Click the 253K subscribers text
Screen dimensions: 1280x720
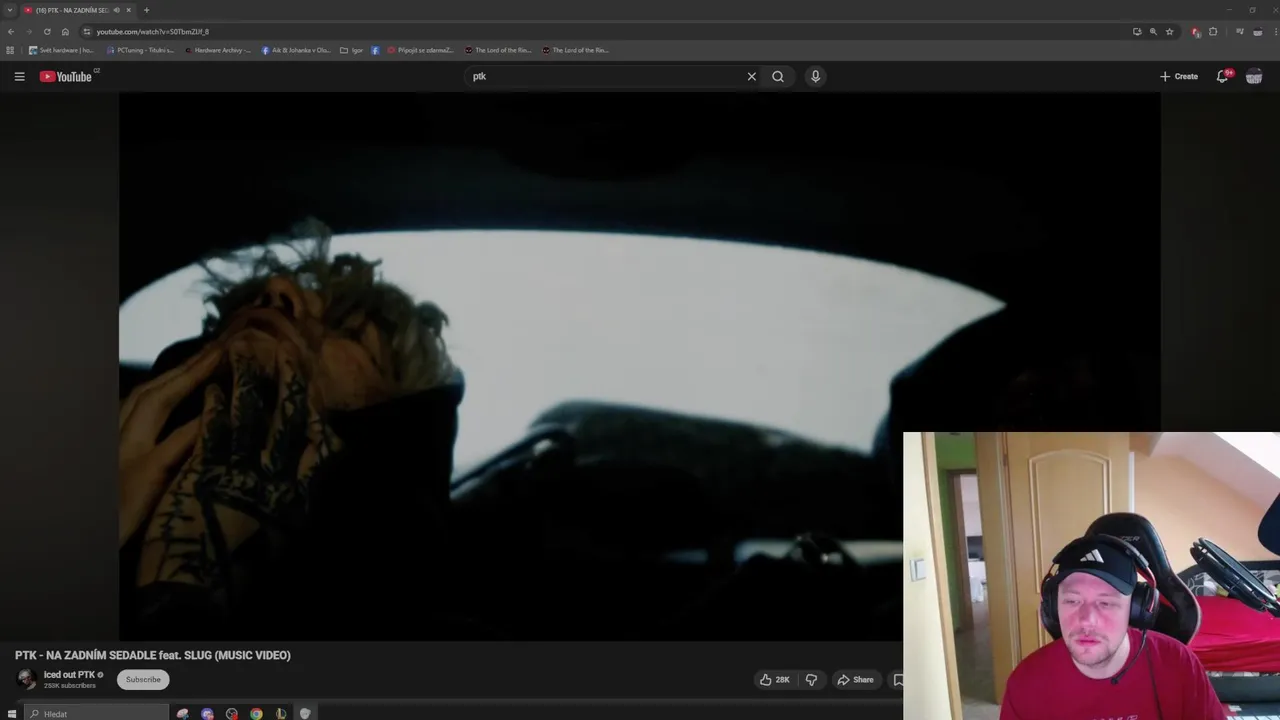point(70,686)
